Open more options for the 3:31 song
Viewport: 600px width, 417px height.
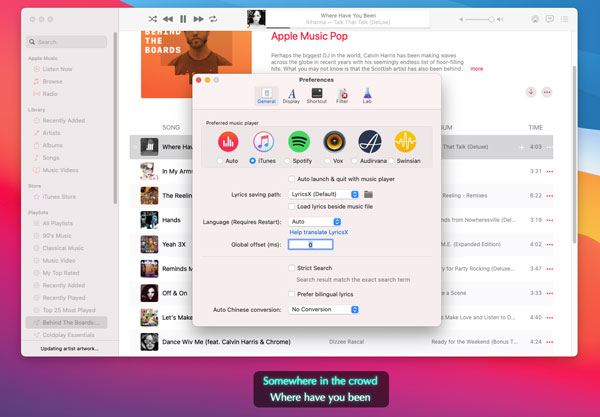coord(549,171)
